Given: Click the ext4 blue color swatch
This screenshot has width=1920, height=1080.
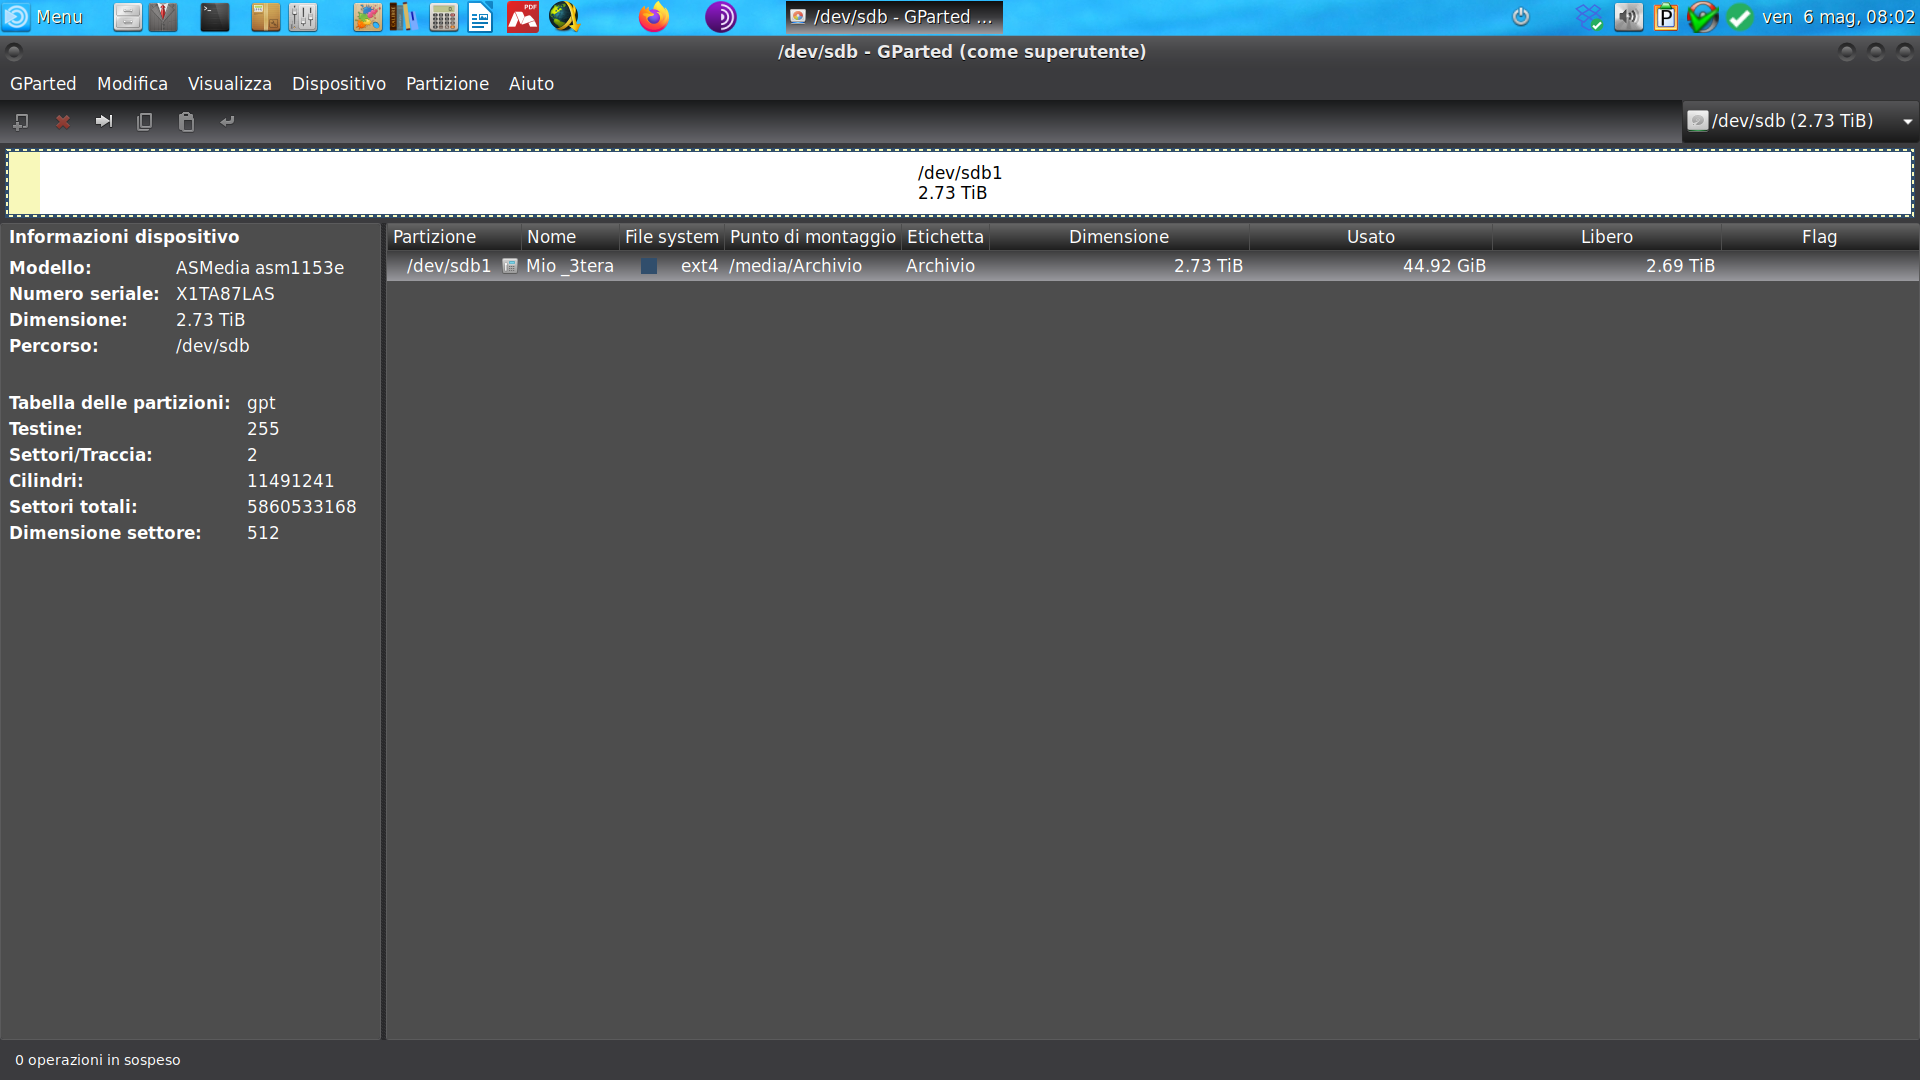Looking at the screenshot, I should (x=649, y=266).
